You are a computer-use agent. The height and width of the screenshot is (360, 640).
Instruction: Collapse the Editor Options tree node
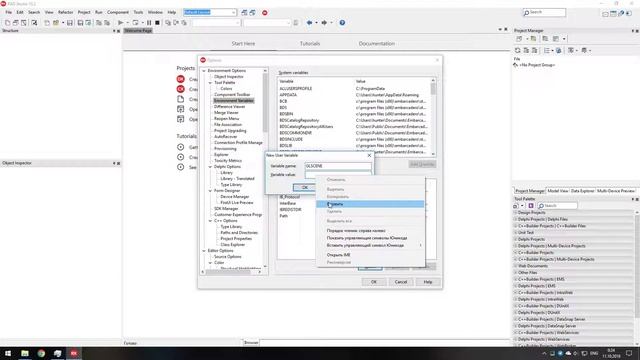pos(204,251)
